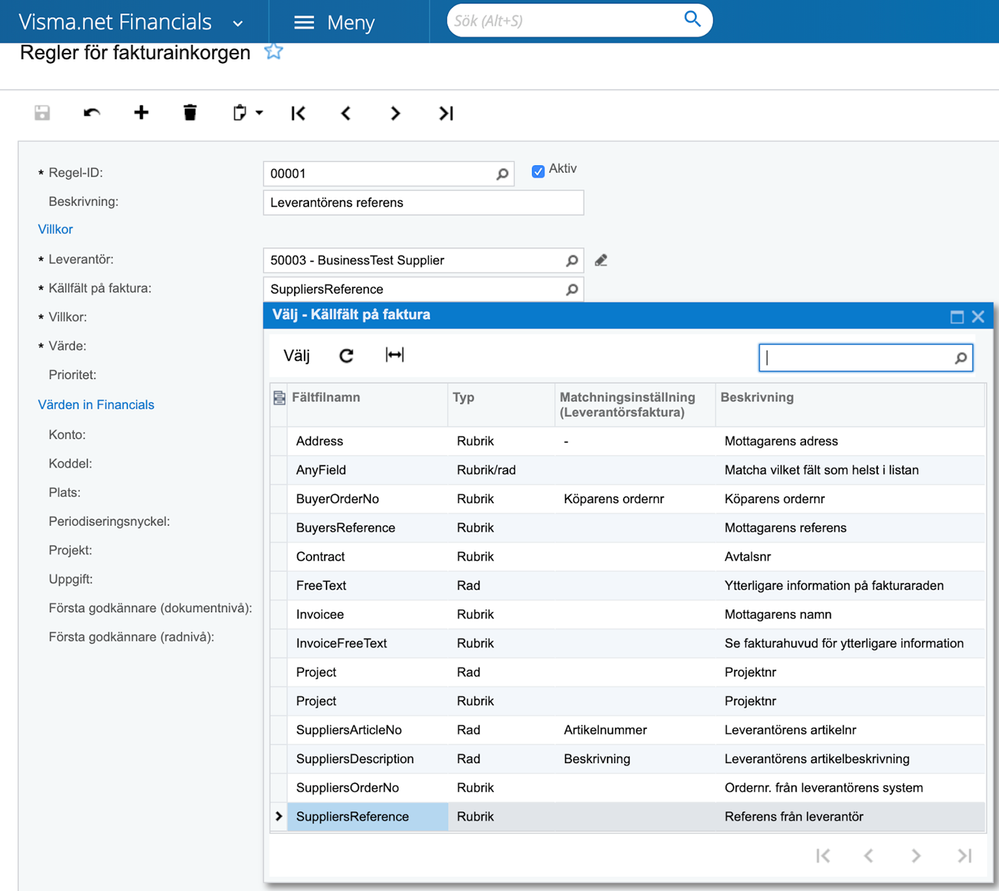Select the BuyerOrderNo row
The width and height of the screenshot is (999, 891).
(628, 499)
